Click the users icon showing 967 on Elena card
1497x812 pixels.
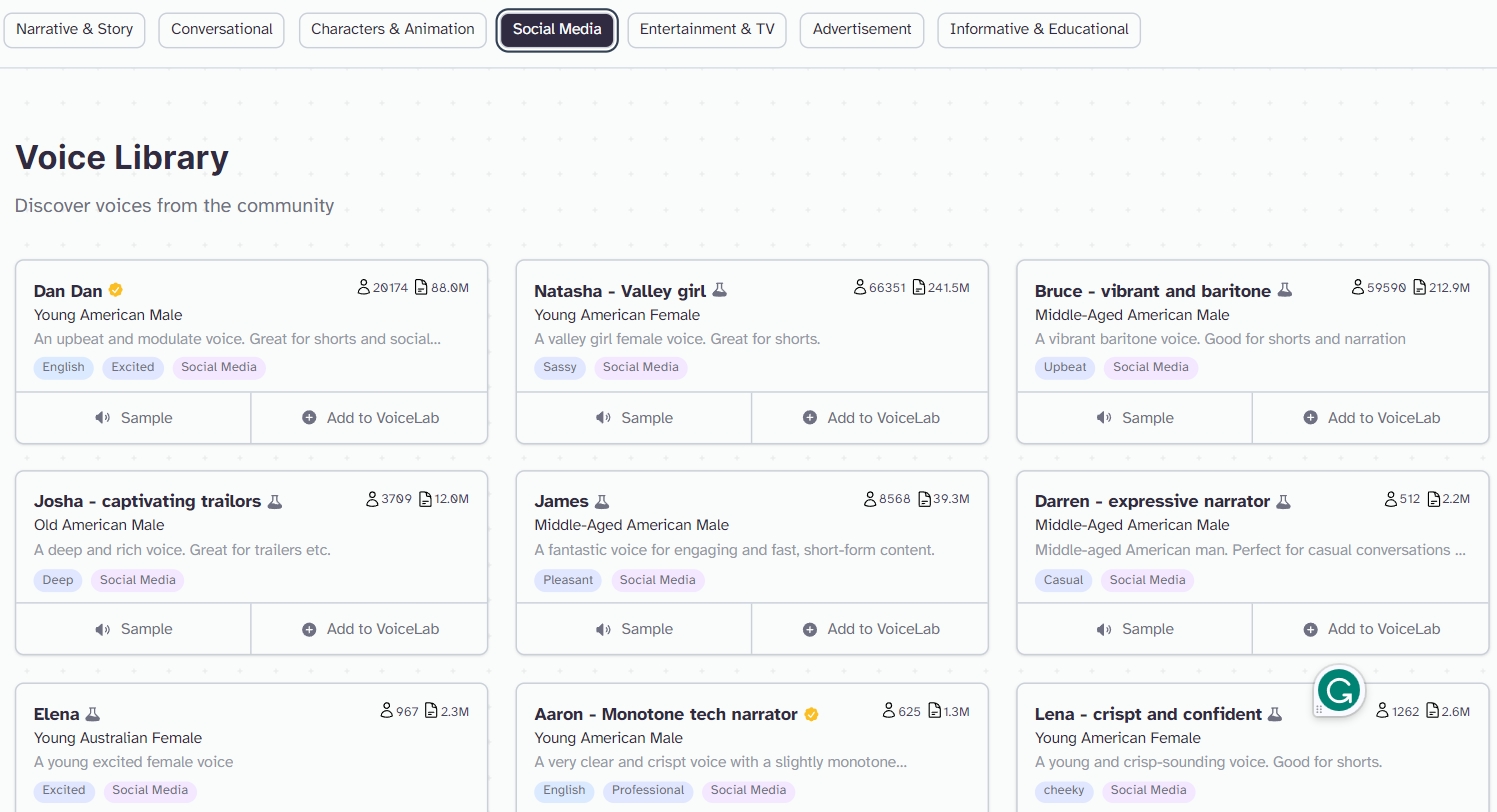coord(387,711)
